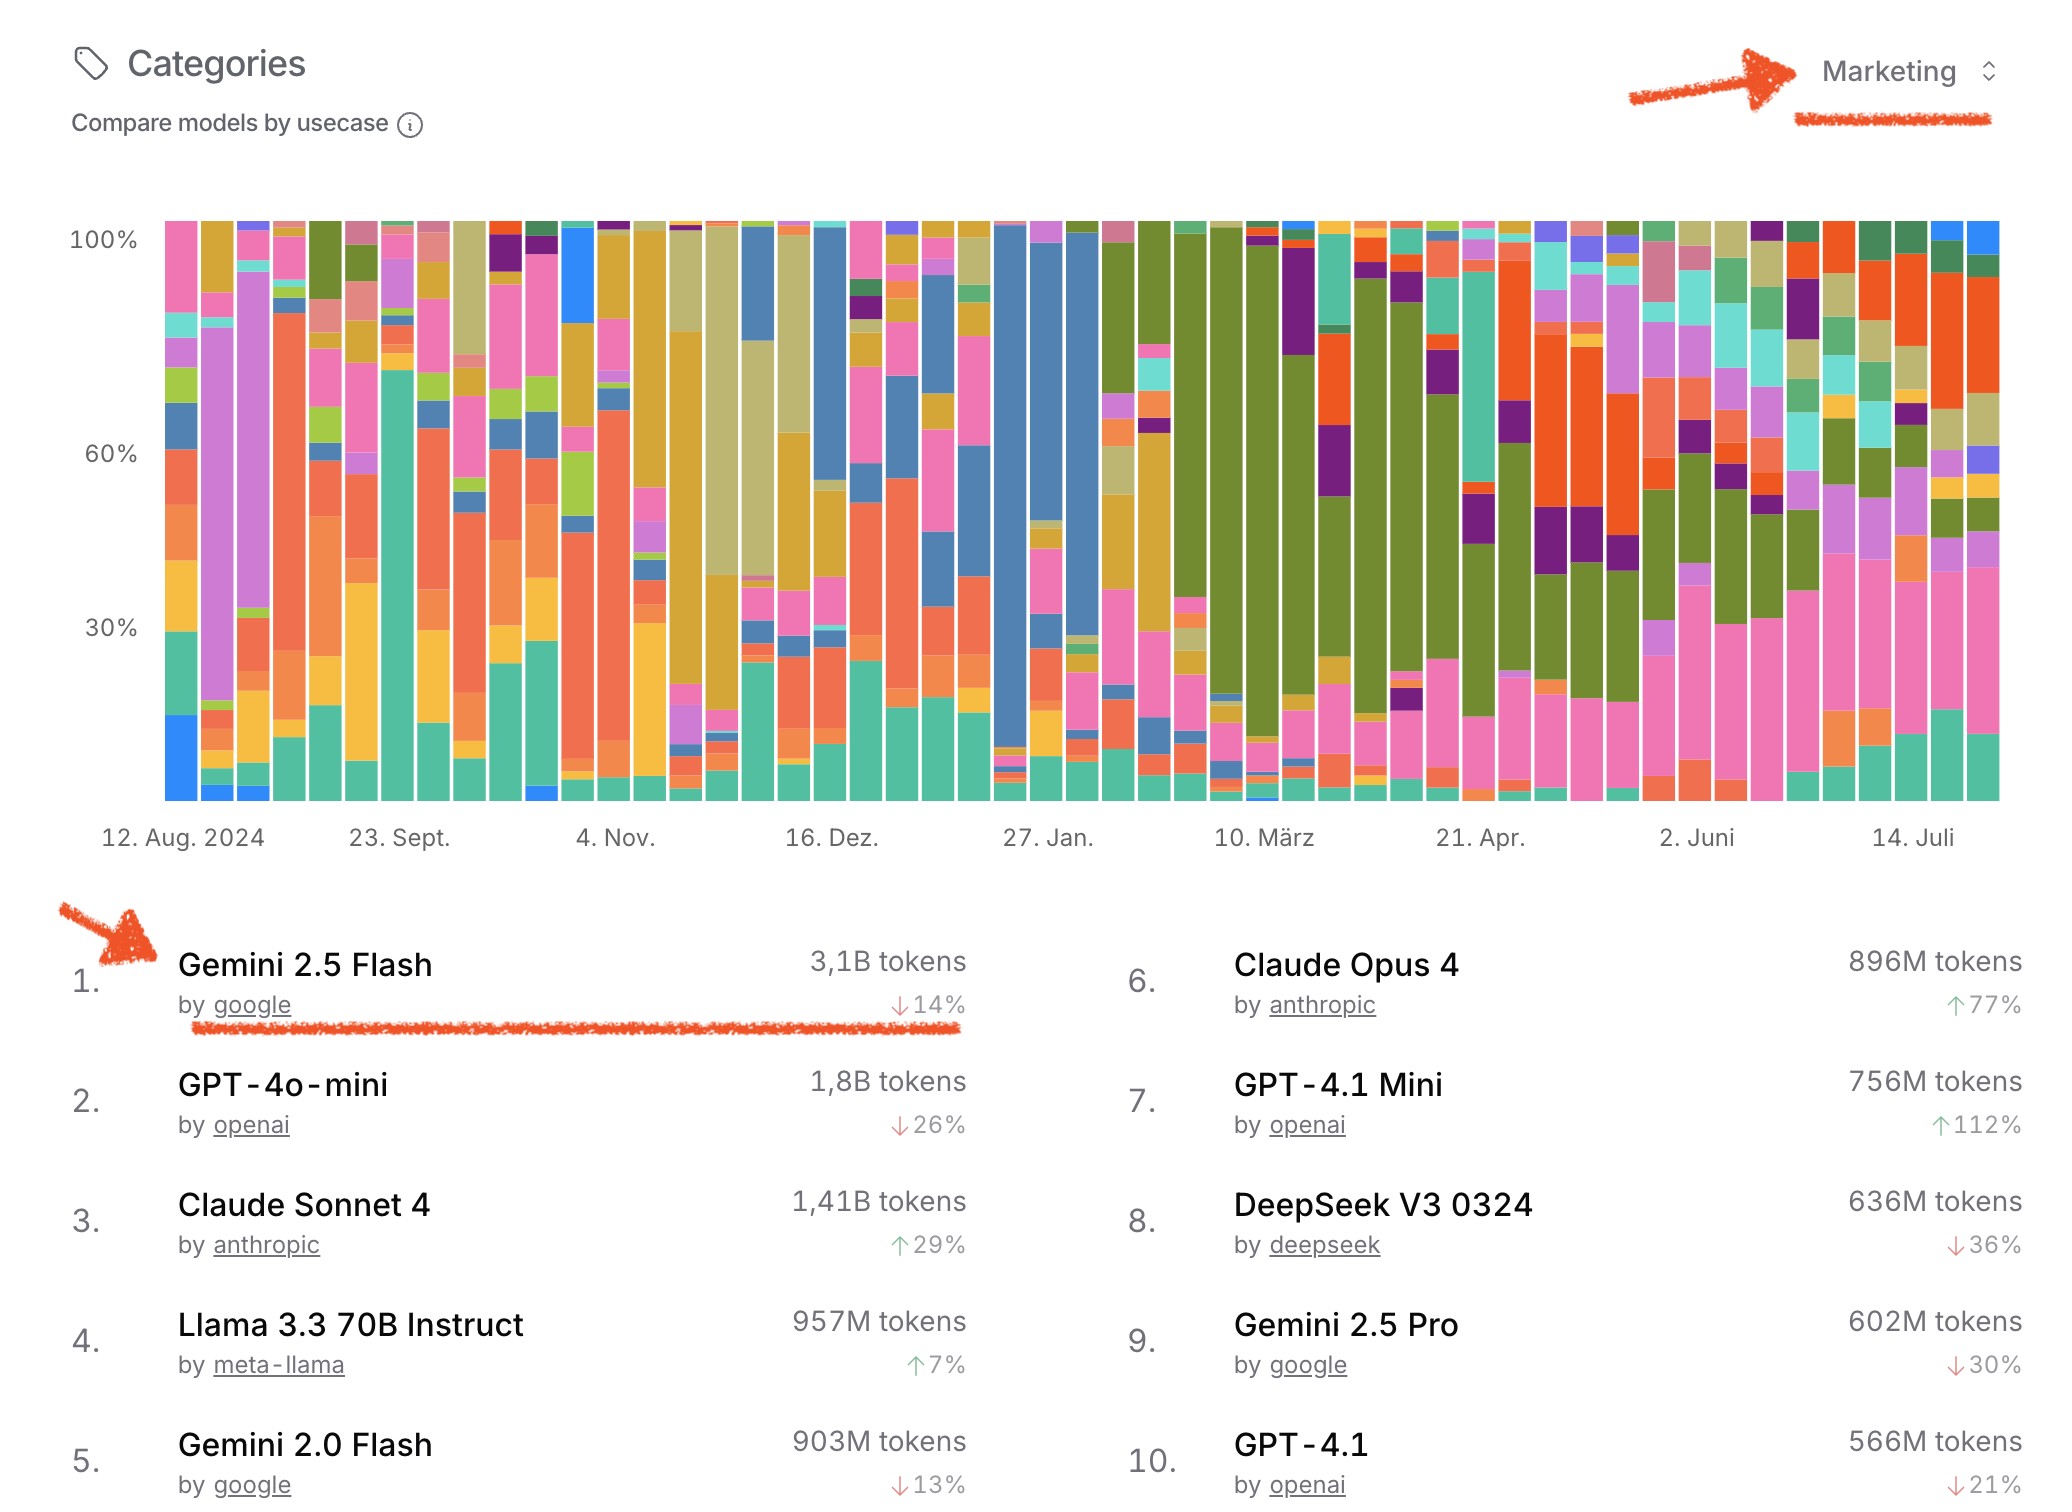This screenshot has width=2072, height=1512.
Task: Click the 2. Juni date label on axis
Action: [1696, 838]
